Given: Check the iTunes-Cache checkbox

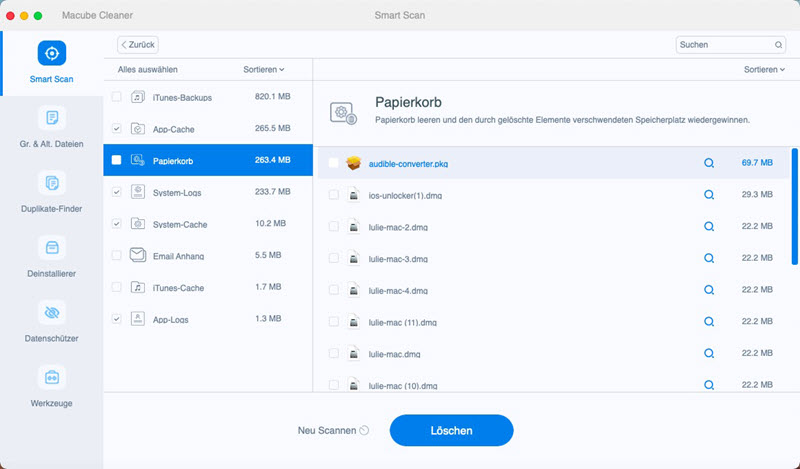Looking at the screenshot, I should [x=116, y=287].
